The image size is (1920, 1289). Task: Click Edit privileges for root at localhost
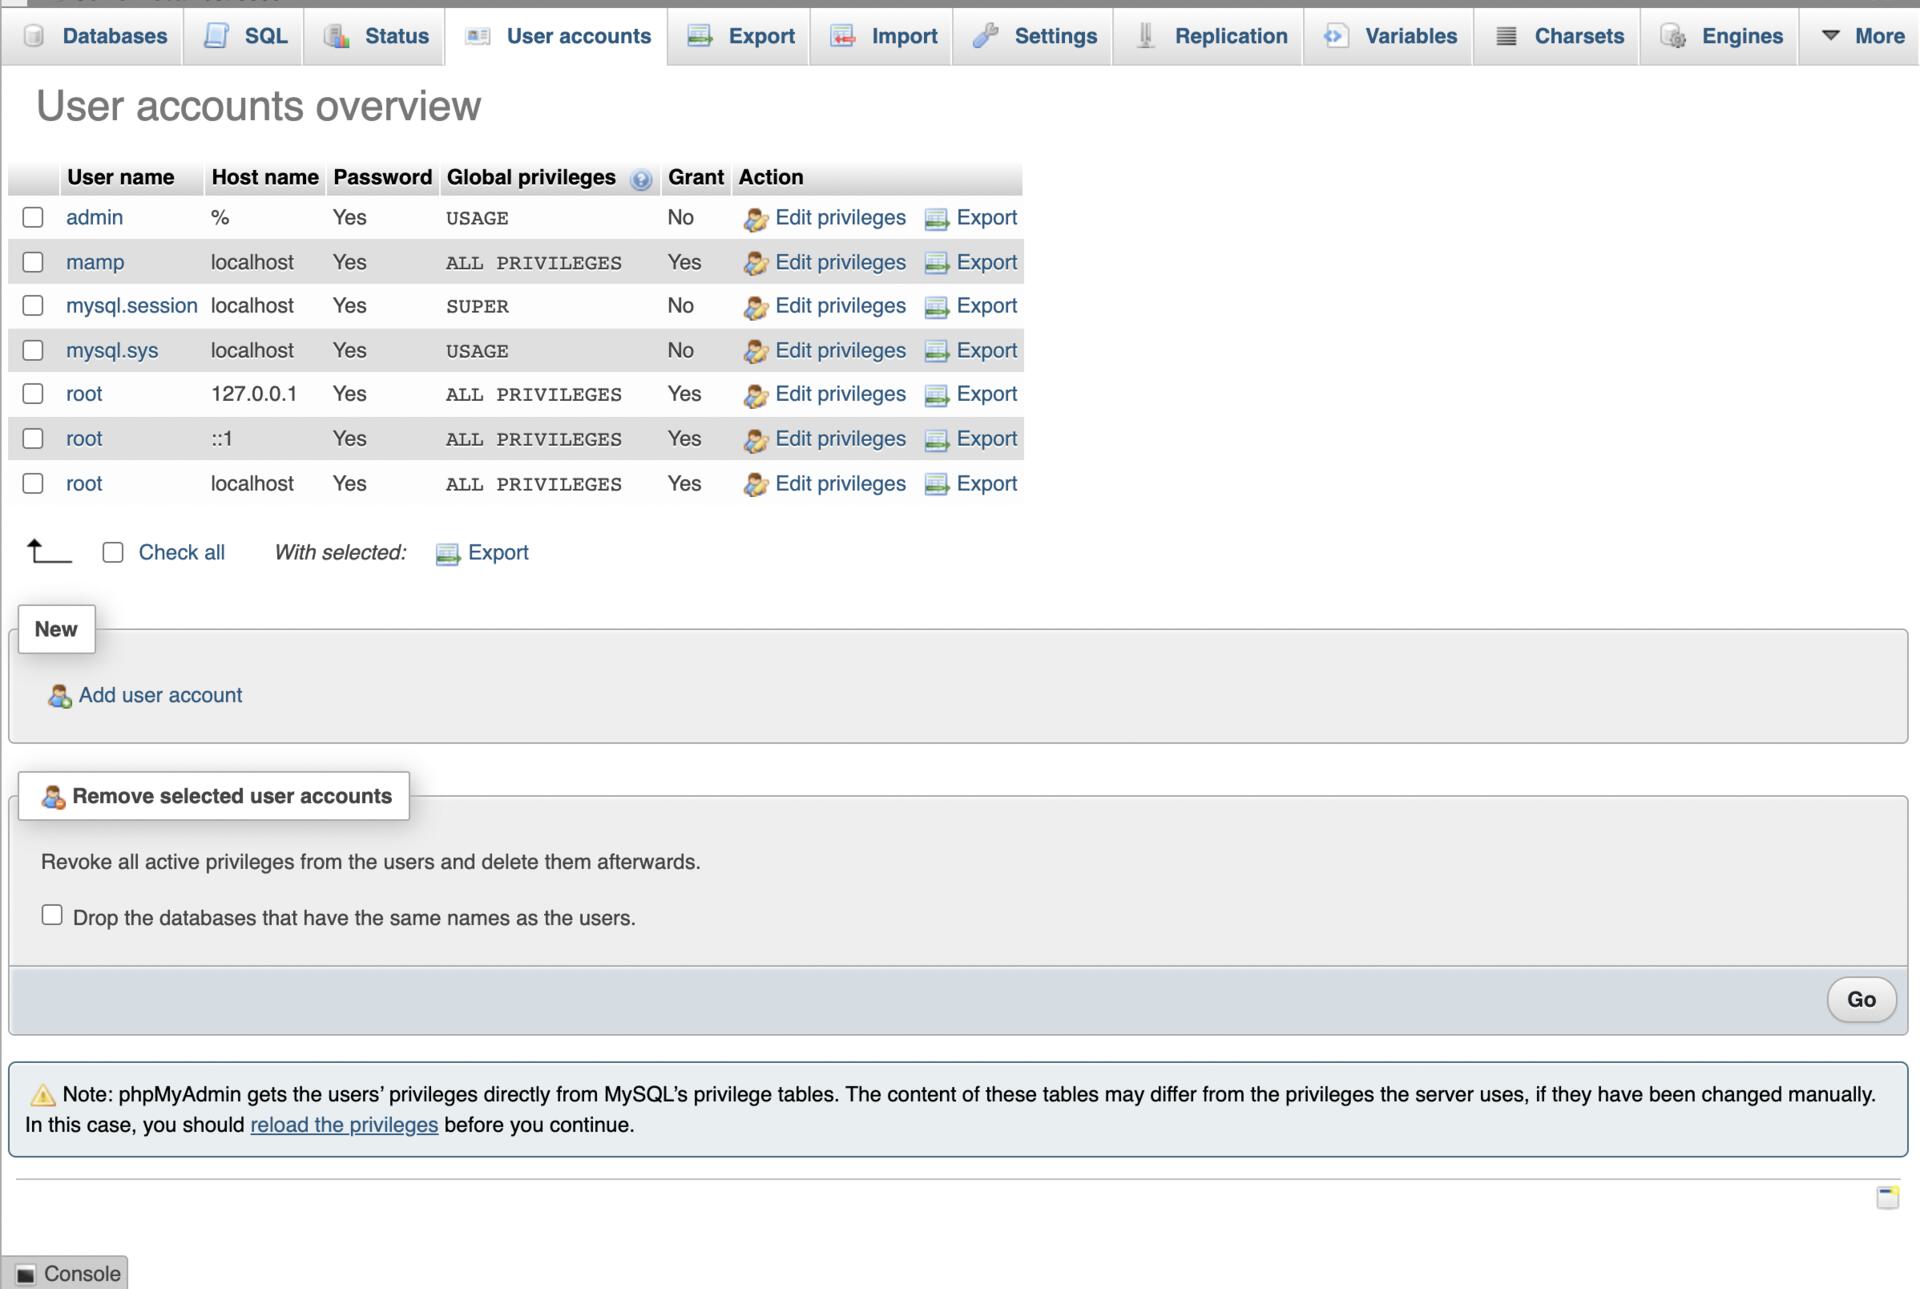(839, 484)
